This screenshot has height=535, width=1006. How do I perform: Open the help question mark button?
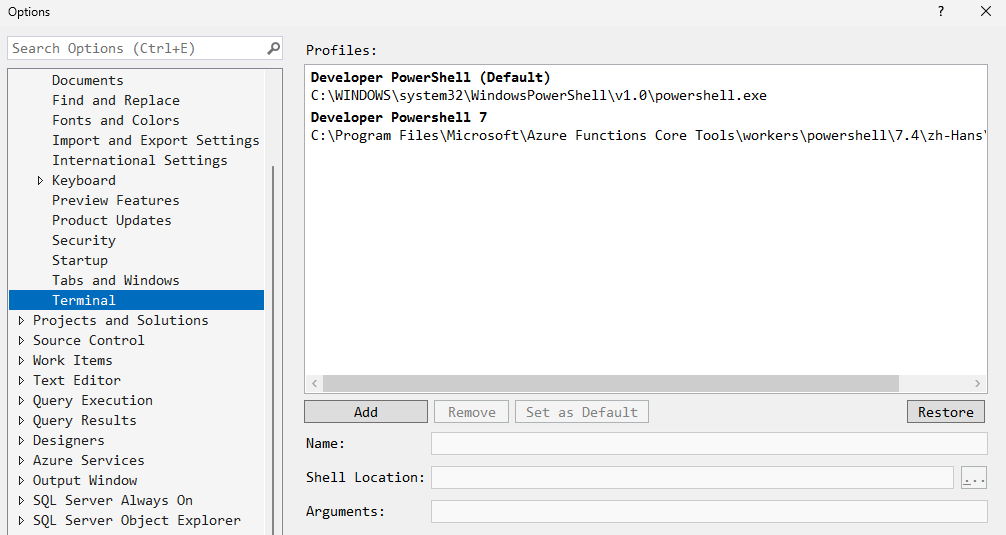tap(940, 12)
